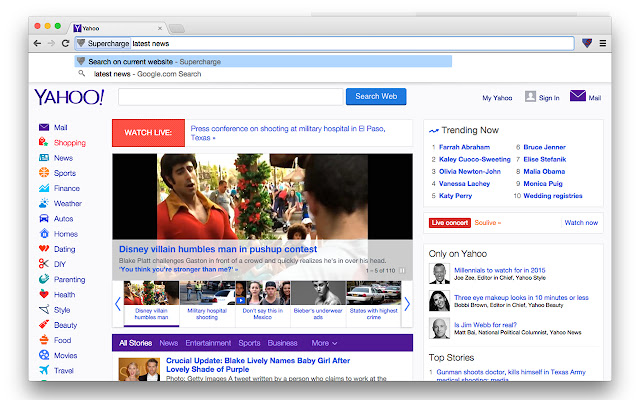Show next carousel thumbnails arrow
The height and width of the screenshot is (400, 640).
pyautogui.click(x=407, y=304)
